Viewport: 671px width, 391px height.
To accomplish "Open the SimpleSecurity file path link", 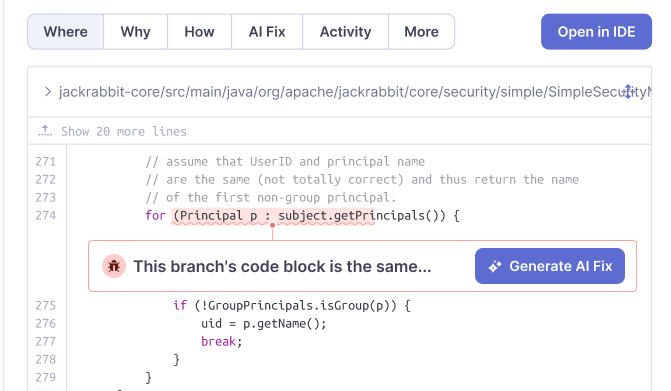I will 354,92.
